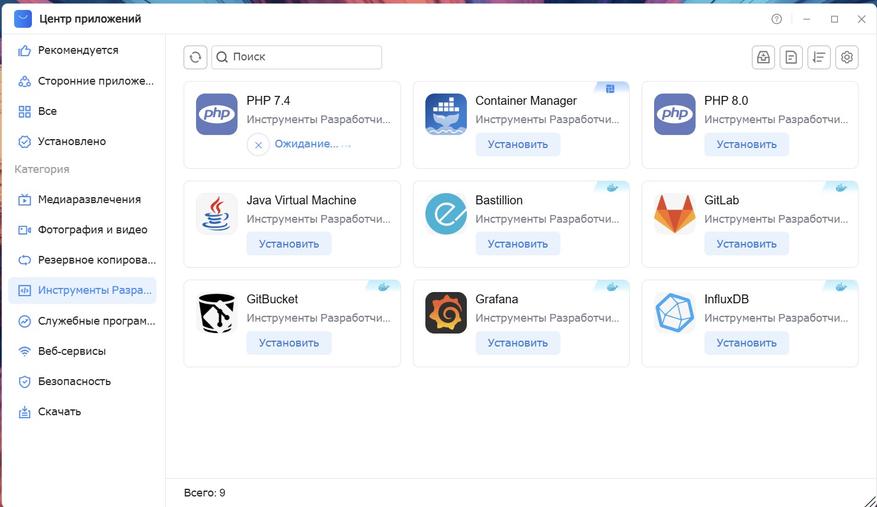
Task: Install Java Virtual Machine
Action: pos(289,244)
